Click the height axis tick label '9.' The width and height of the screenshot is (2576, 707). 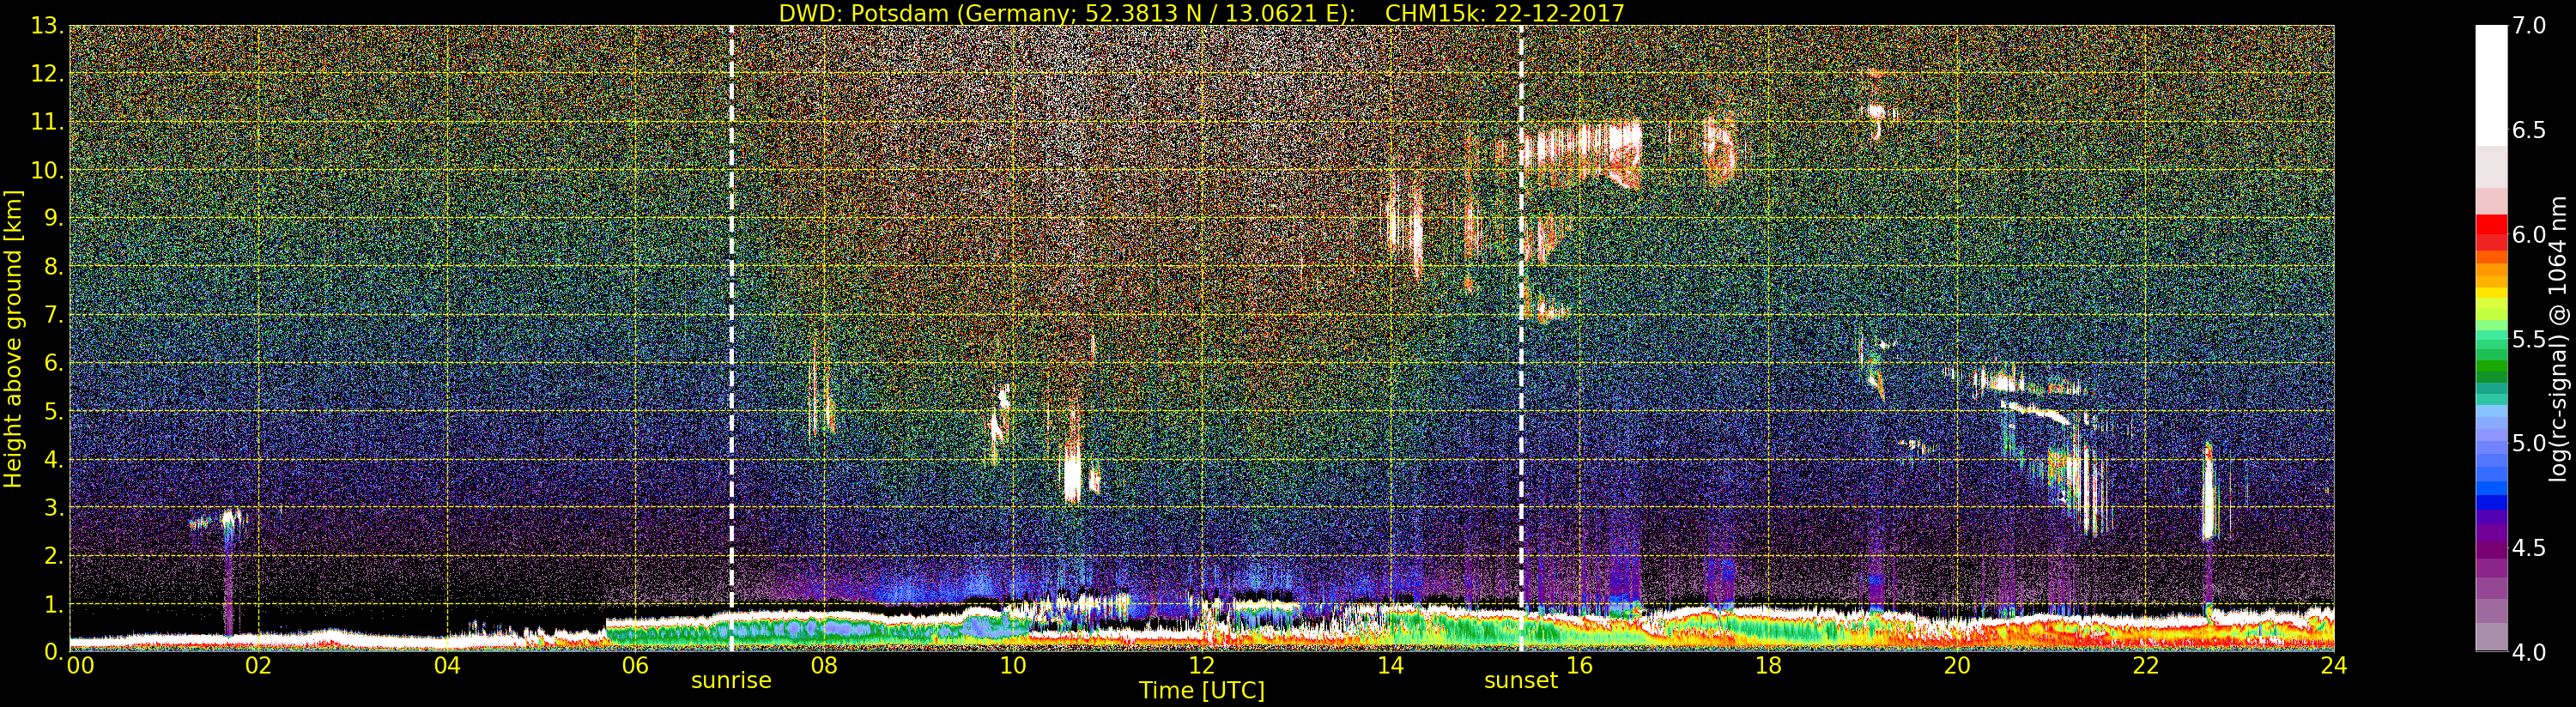click(x=54, y=218)
